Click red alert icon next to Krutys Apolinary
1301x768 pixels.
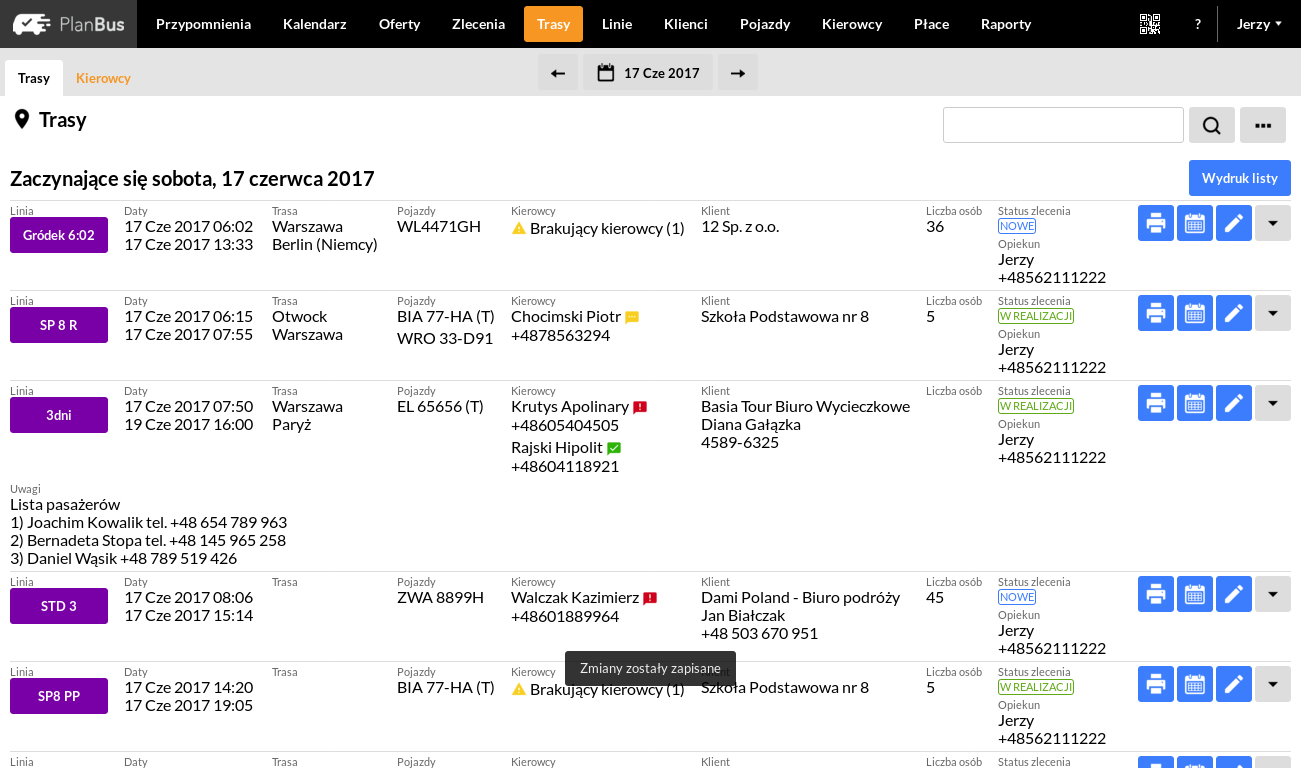[x=640, y=407]
